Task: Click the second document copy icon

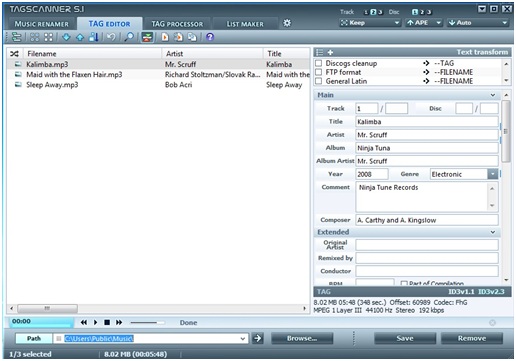Action: point(178,37)
